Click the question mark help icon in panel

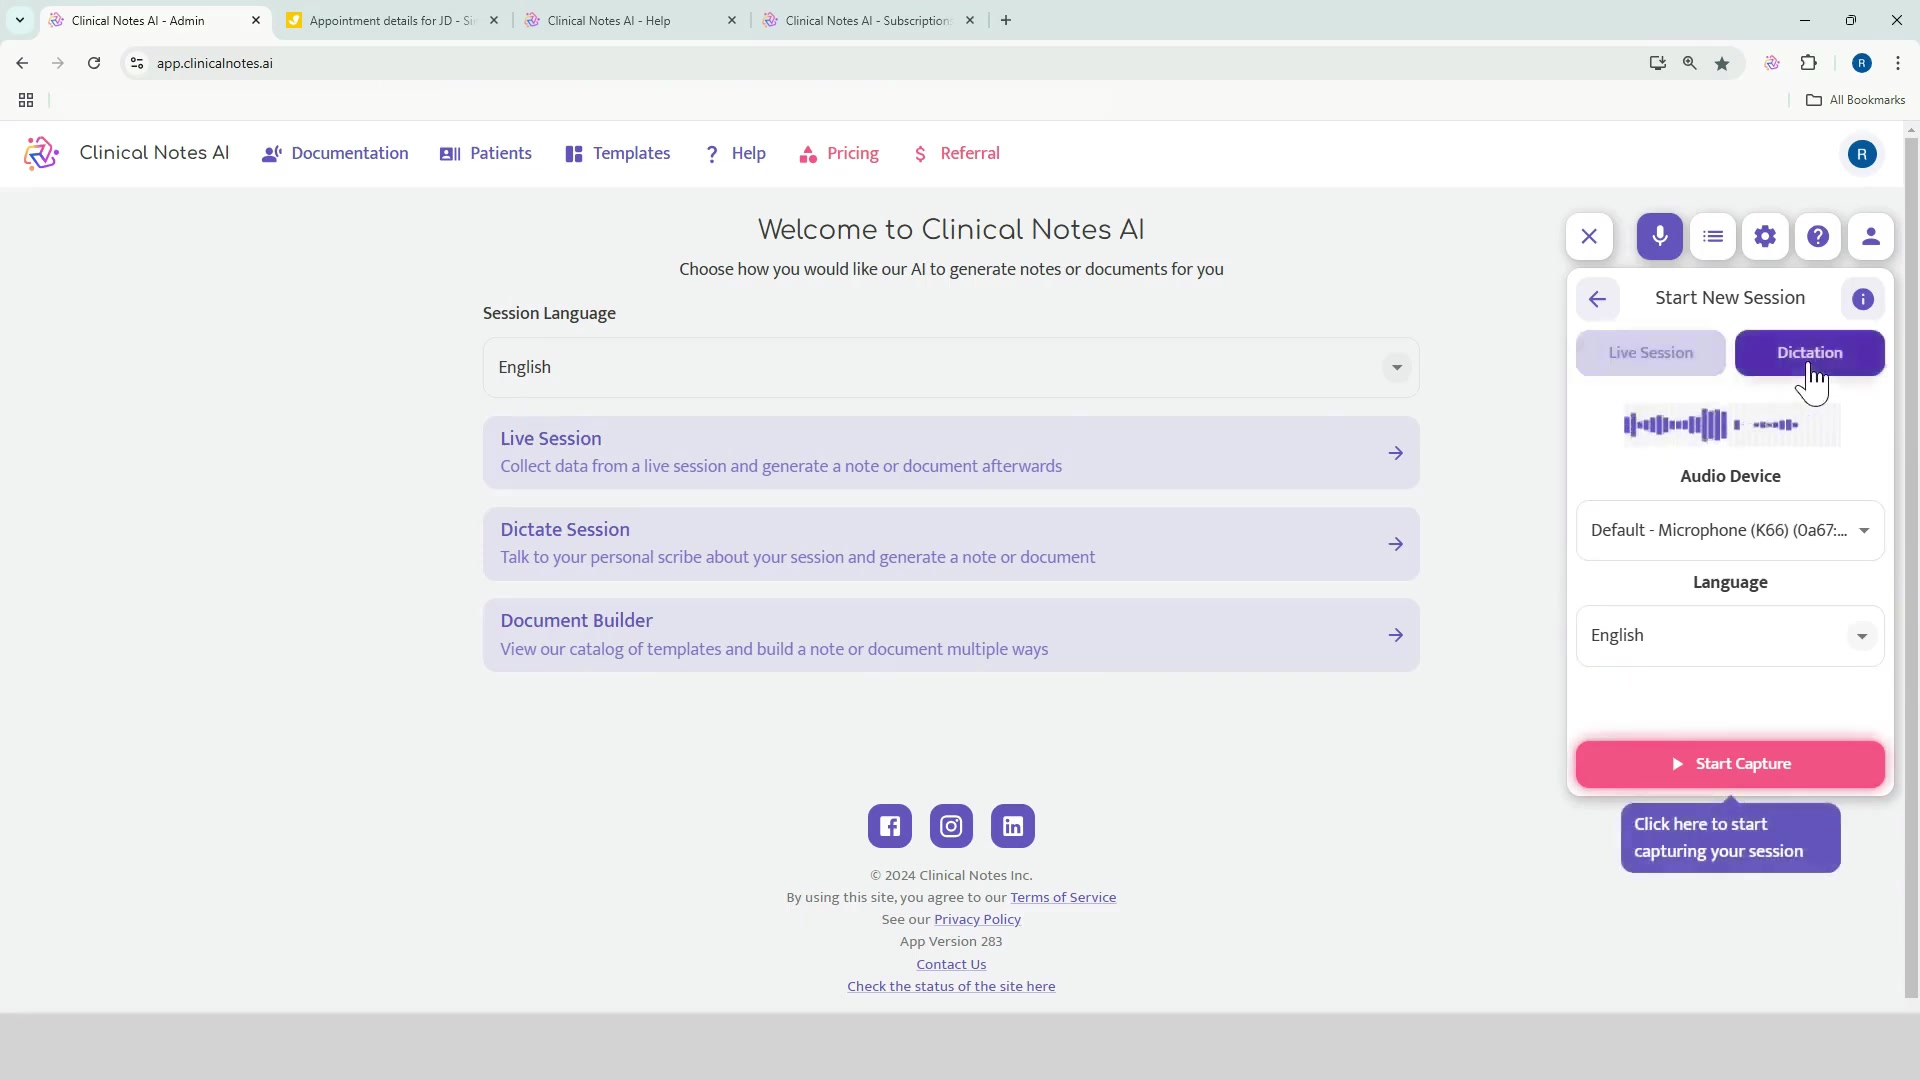[x=1818, y=237]
